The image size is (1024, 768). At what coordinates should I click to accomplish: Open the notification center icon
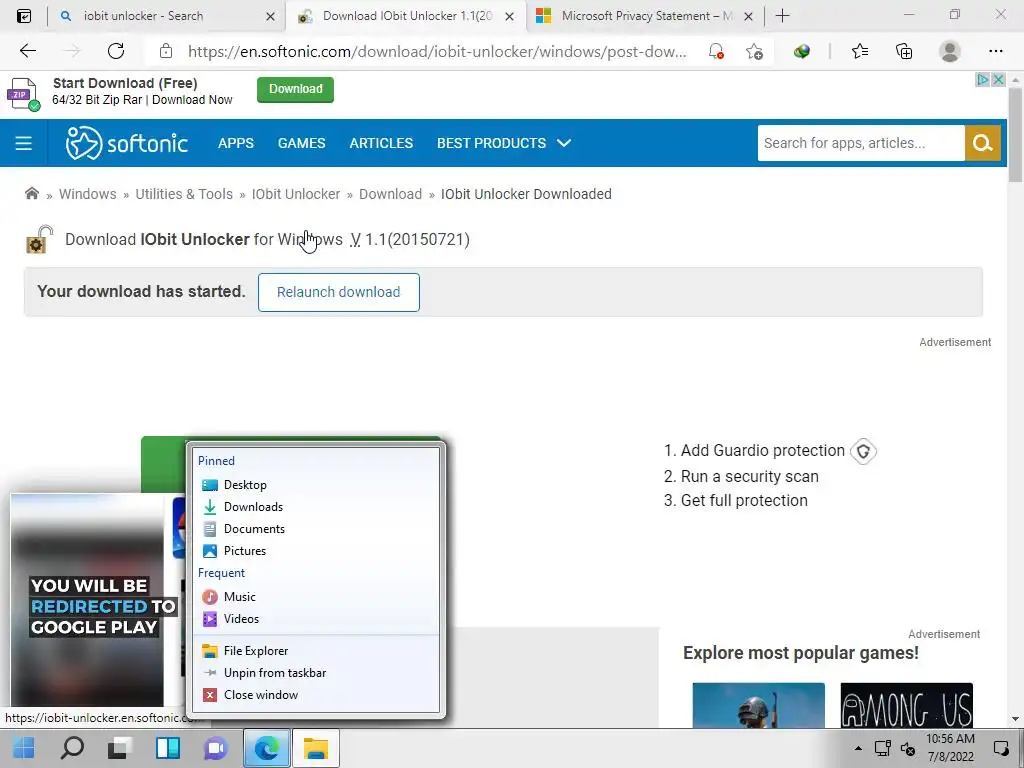pyautogui.click(x=1001, y=748)
